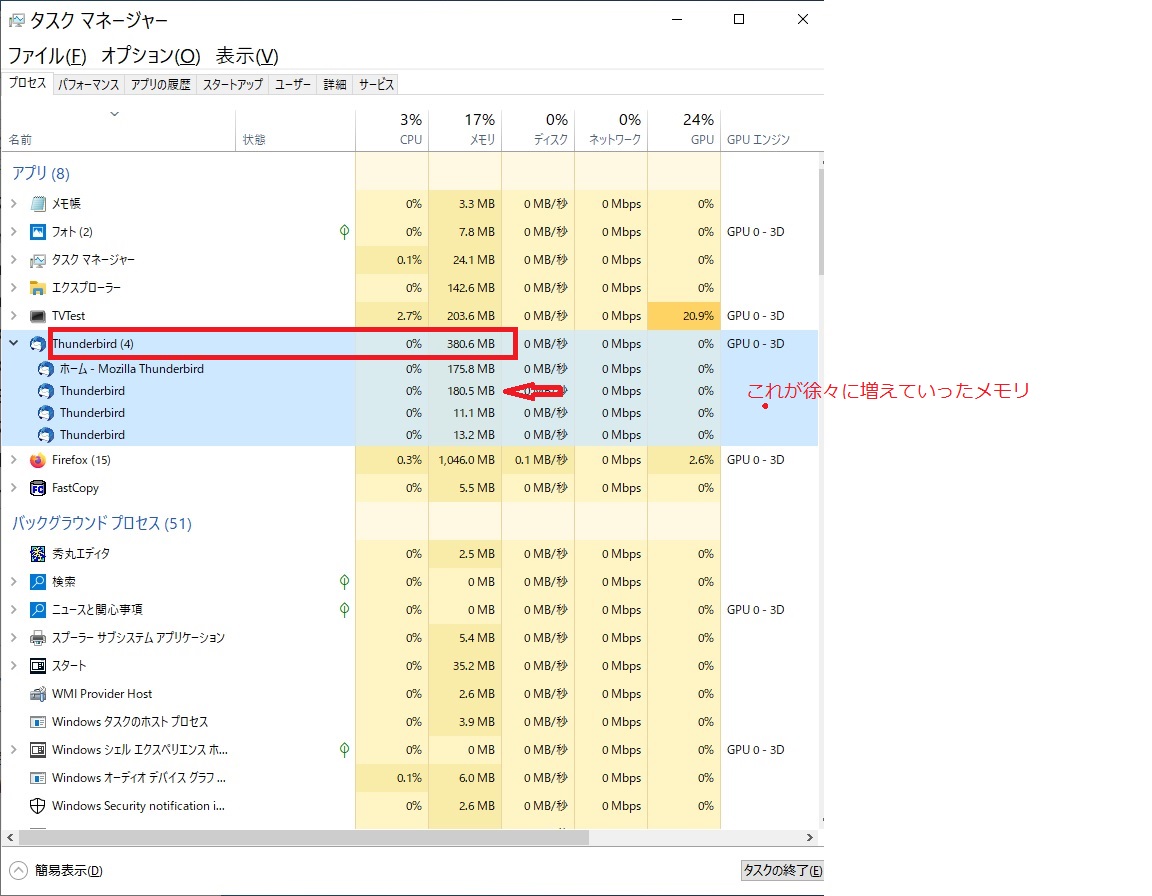
Task: Click the エクスプローラー folder icon
Action: click(x=38, y=288)
